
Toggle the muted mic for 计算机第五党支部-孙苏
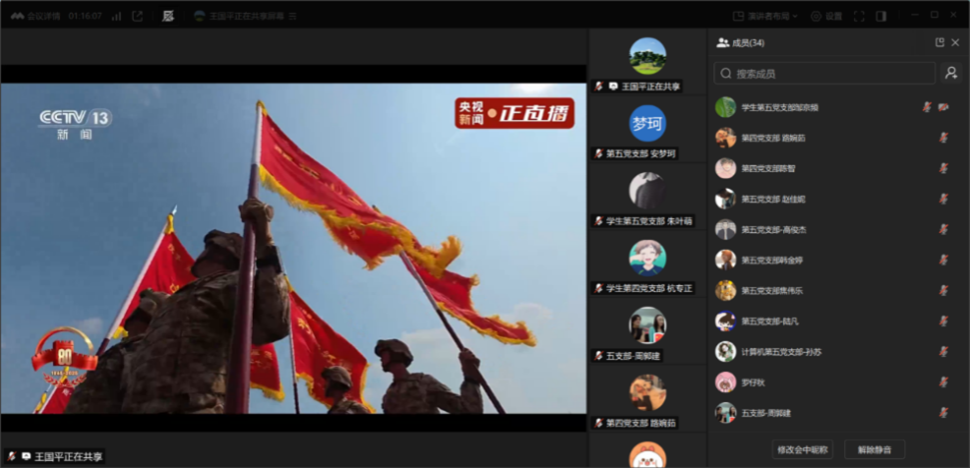click(x=943, y=352)
